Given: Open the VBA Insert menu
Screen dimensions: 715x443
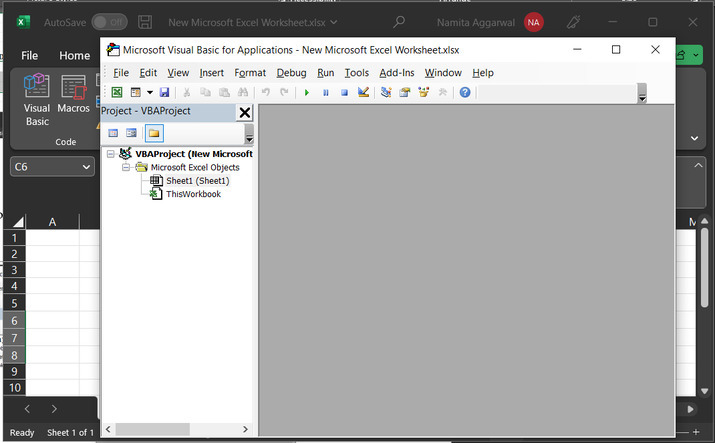Looking at the screenshot, I should [x=211, y=73].
